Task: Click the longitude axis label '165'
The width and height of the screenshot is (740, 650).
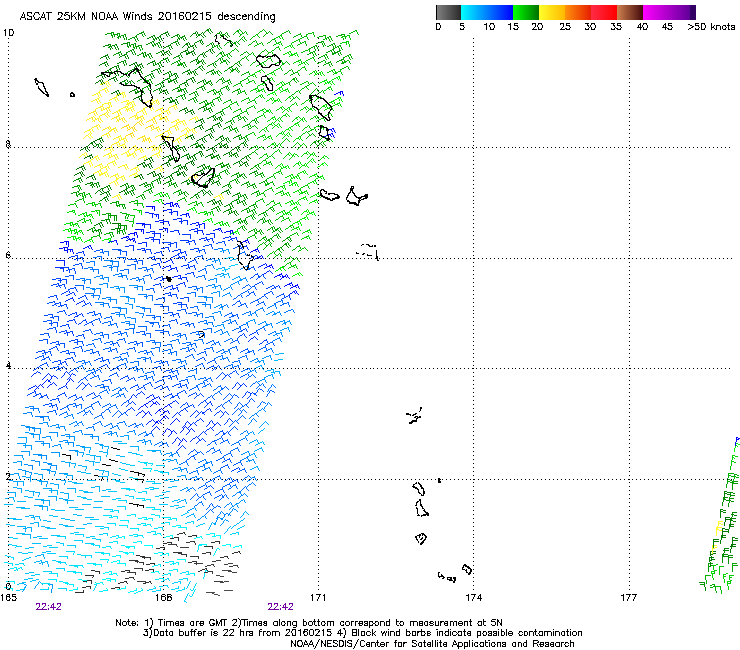Action: click(x=8, y=598)
